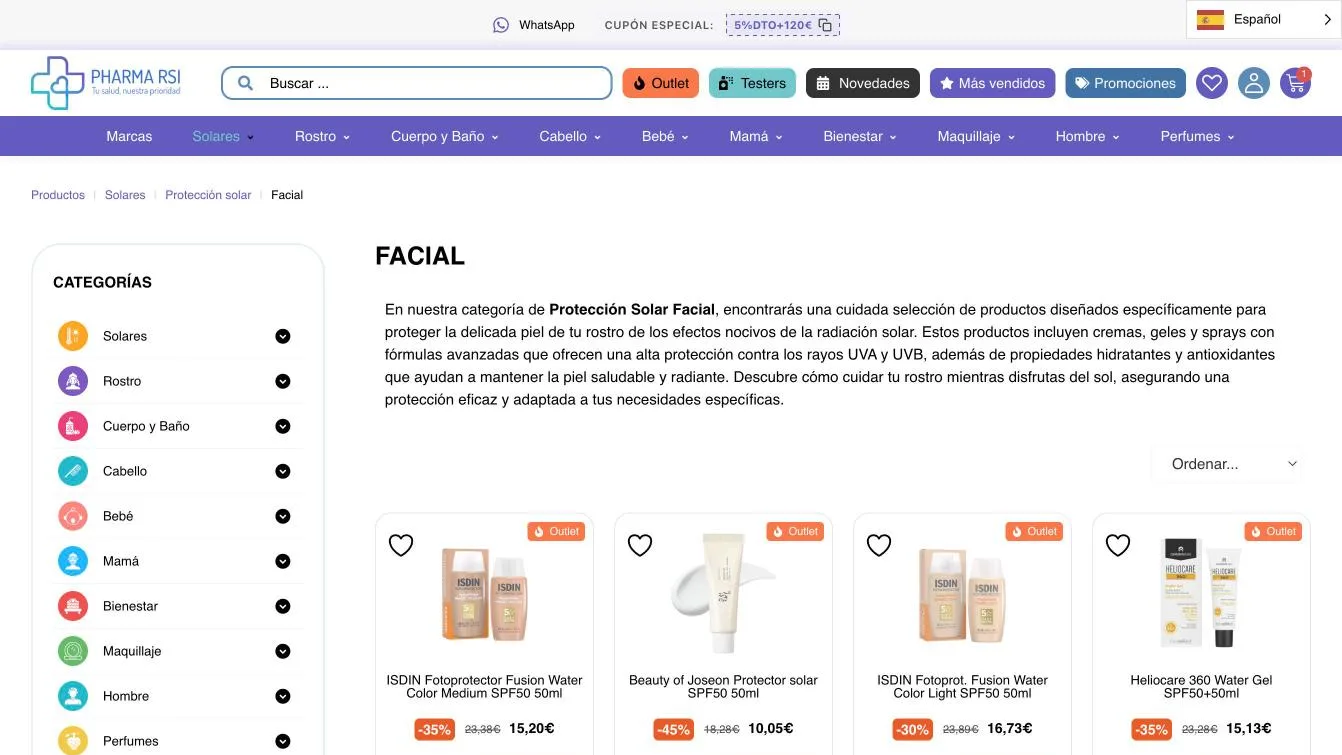Viewport: 1342px width, 755px height.
Task: Copy the special coupon code icon
Action: [825, 25]
